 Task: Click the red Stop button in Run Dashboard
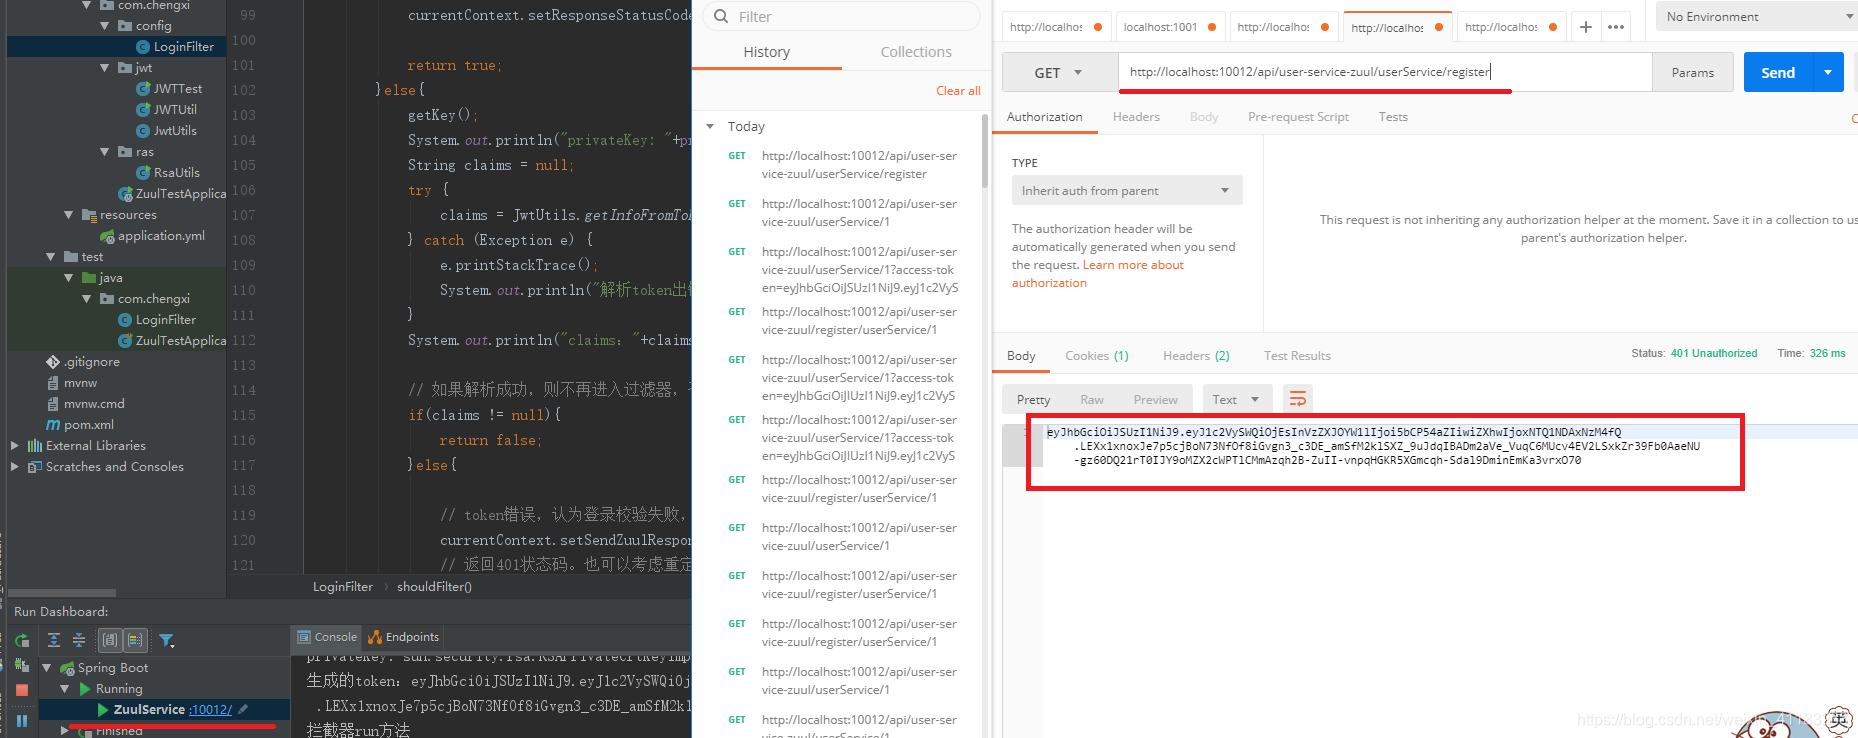pos(22,690)
